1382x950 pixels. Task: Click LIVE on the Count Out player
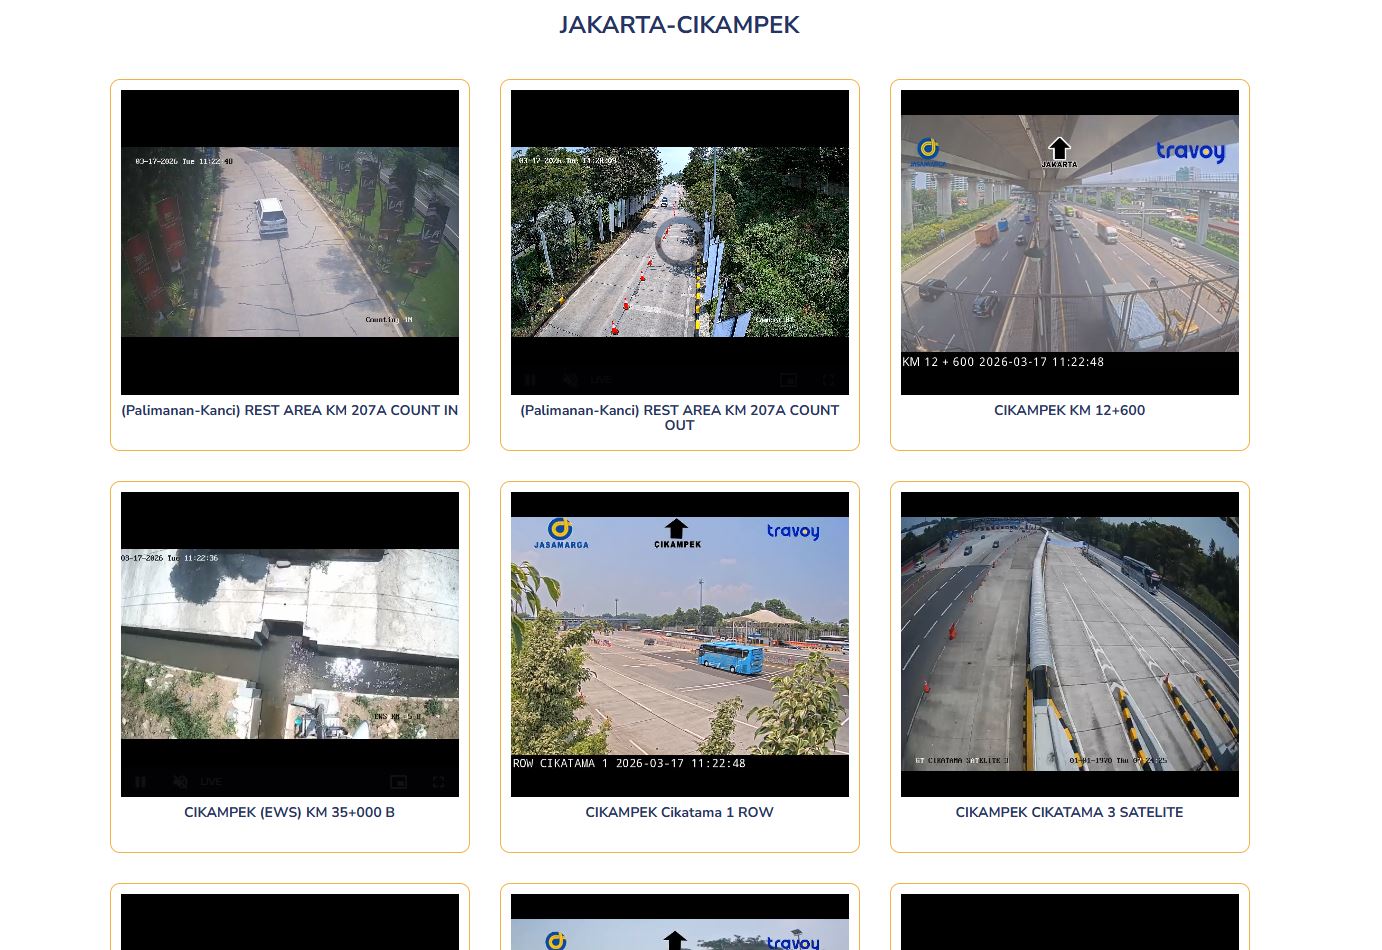pyautogui.click(x=601, y=380)
